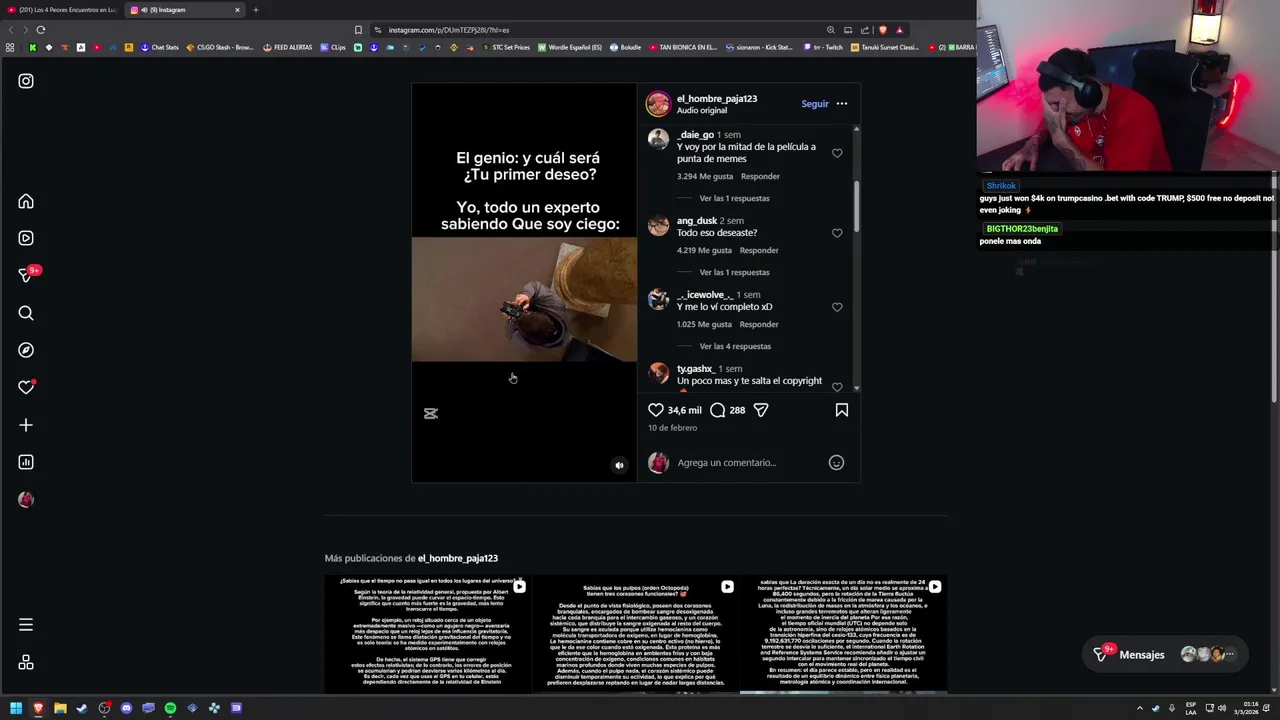Open the More hamburger menu in sidebar
Image resolution: width=1280 pixels, height=720 pixels.
click(x=26, y=625)
